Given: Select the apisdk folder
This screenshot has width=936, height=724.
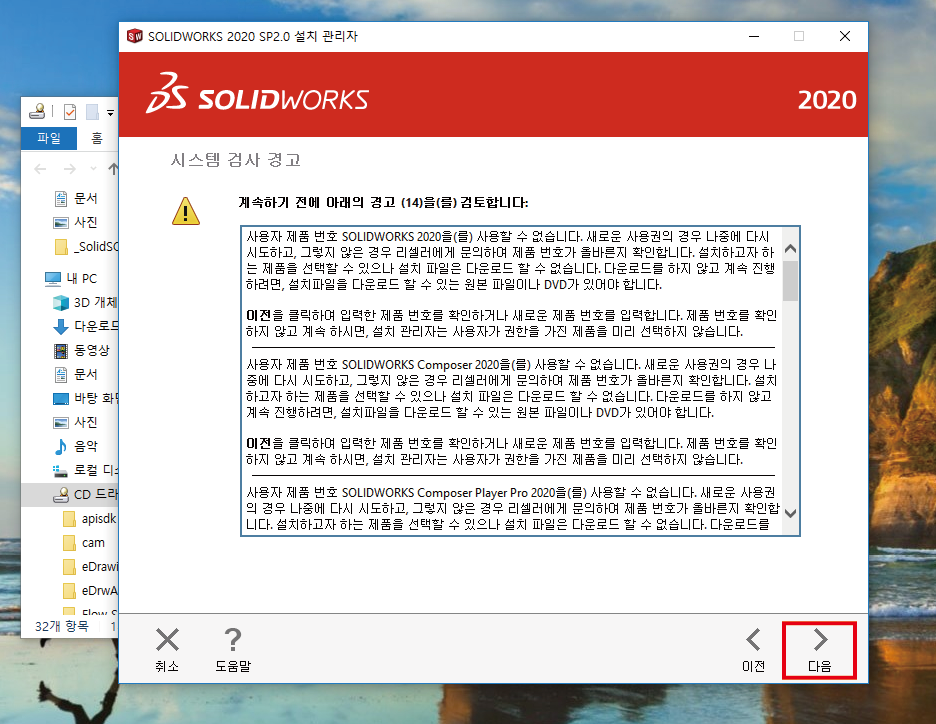Looking at the screenshot, I should (x=90, y=519).
